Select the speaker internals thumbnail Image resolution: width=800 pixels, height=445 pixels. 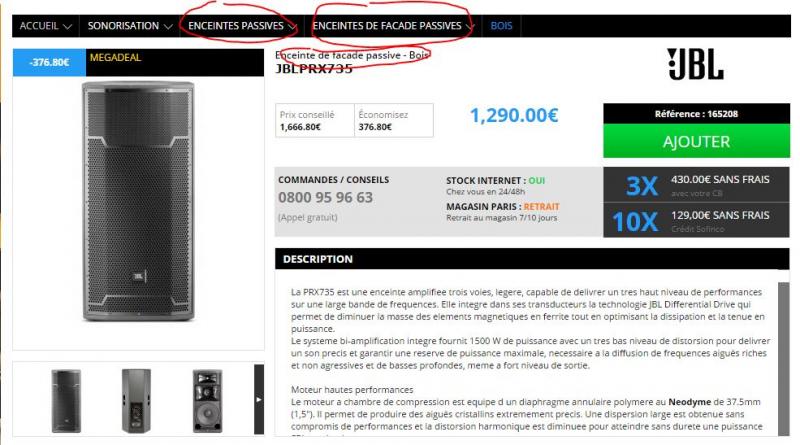(x=207, y=401)
